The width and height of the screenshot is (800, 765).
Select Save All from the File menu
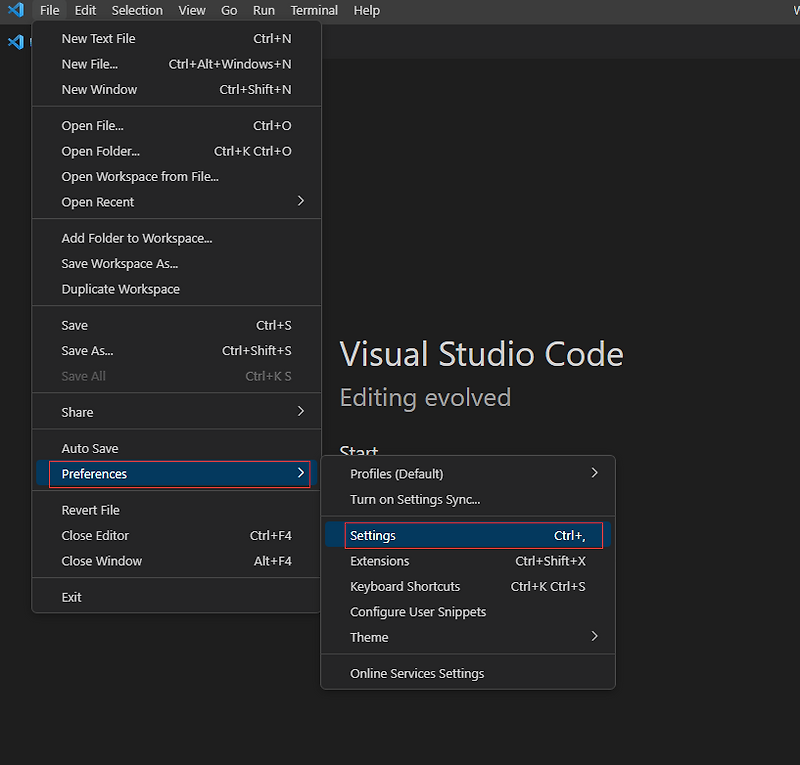[x=84, y=376]
